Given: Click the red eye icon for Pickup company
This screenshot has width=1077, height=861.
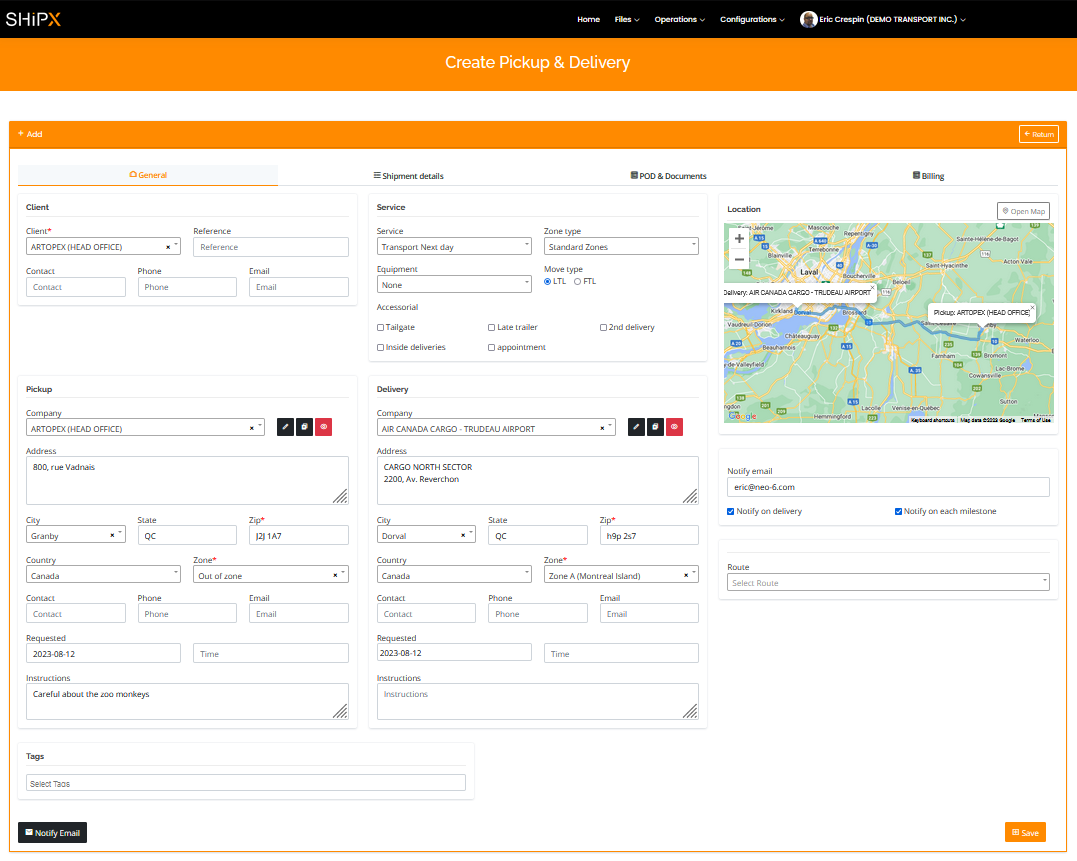Looking at the screenshot, I should (x=324, y=427).
